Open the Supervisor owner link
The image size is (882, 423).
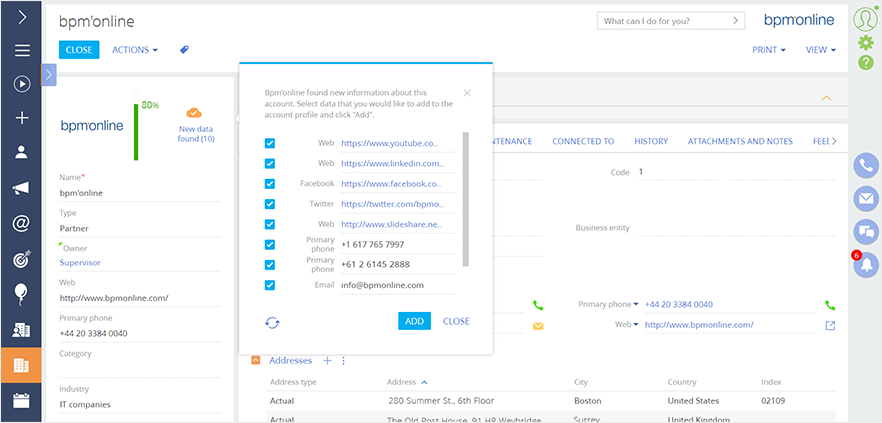pyautogui.click(x=80, y=262)
